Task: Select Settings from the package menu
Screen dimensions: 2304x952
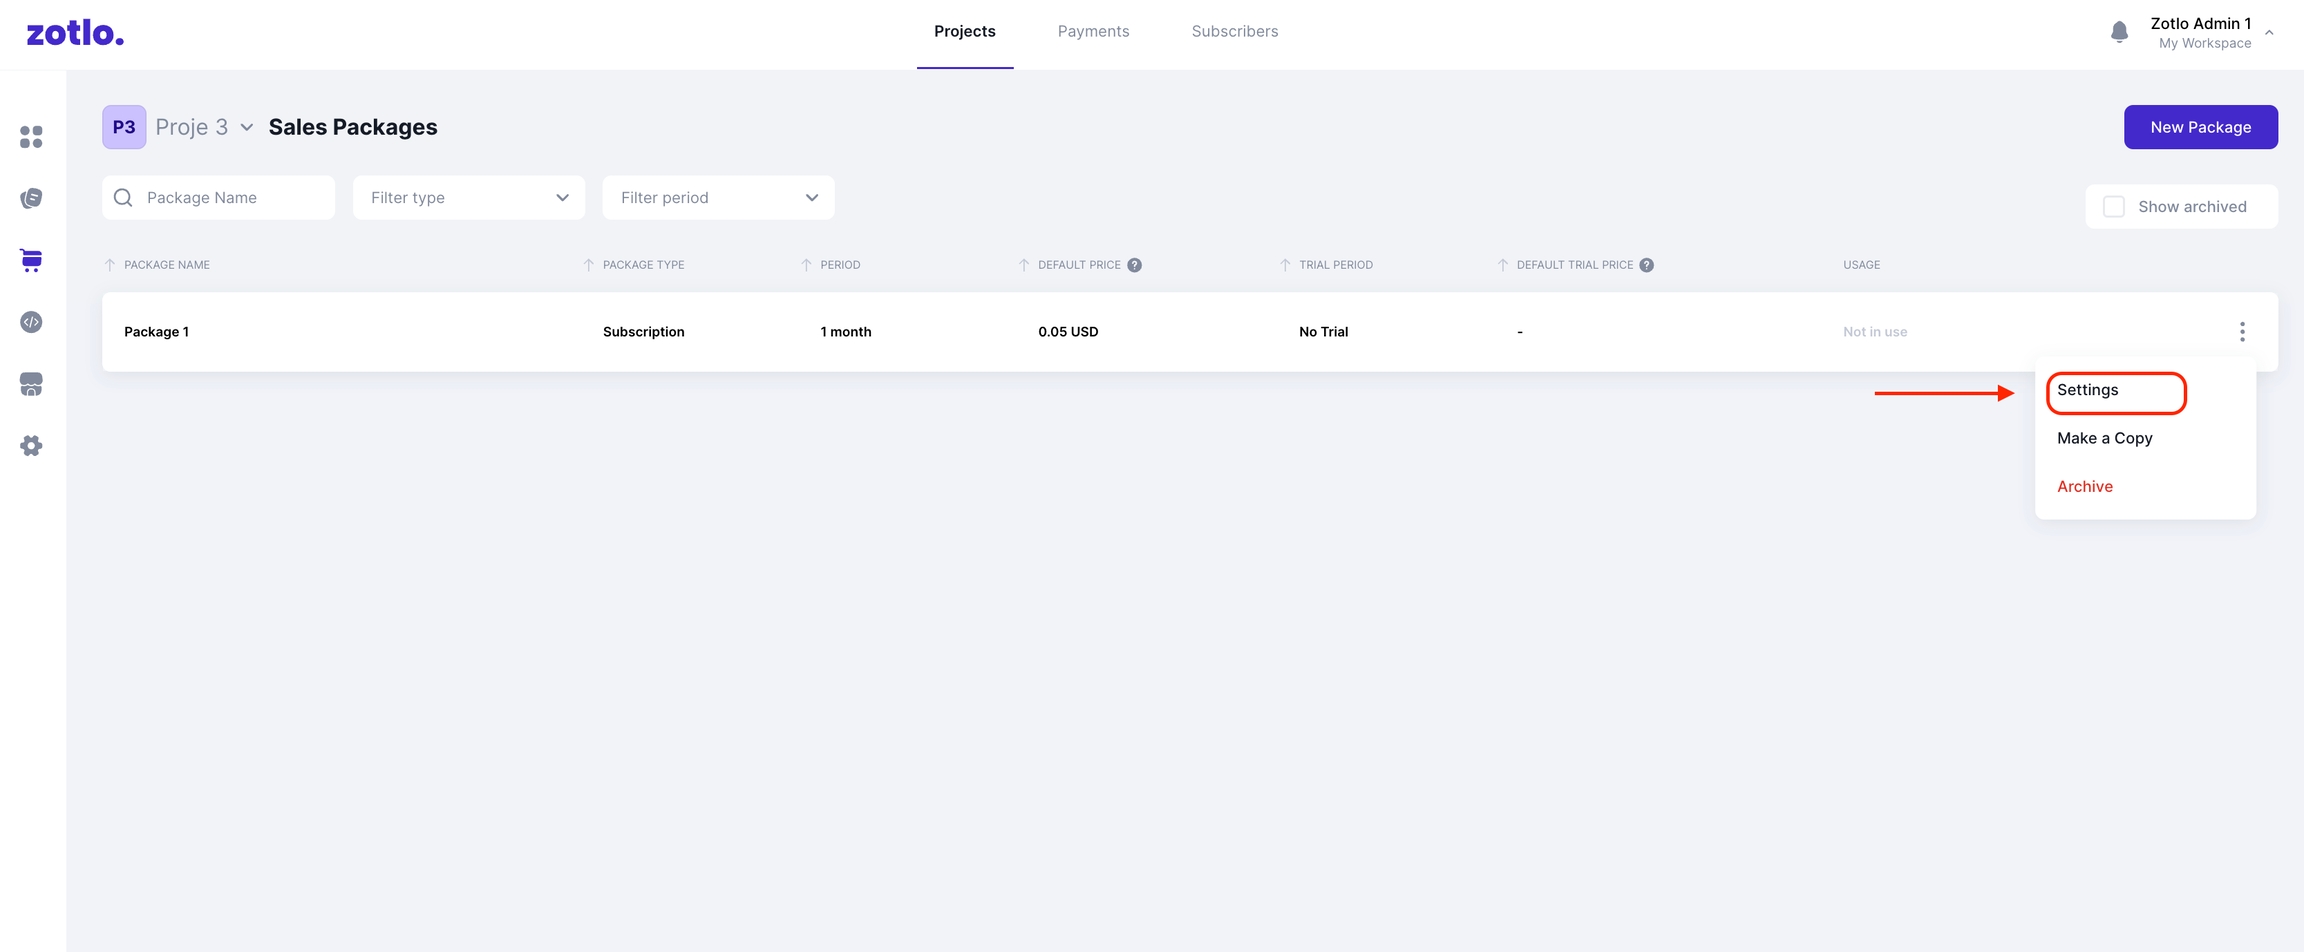Action: [x=2088, y=390]
